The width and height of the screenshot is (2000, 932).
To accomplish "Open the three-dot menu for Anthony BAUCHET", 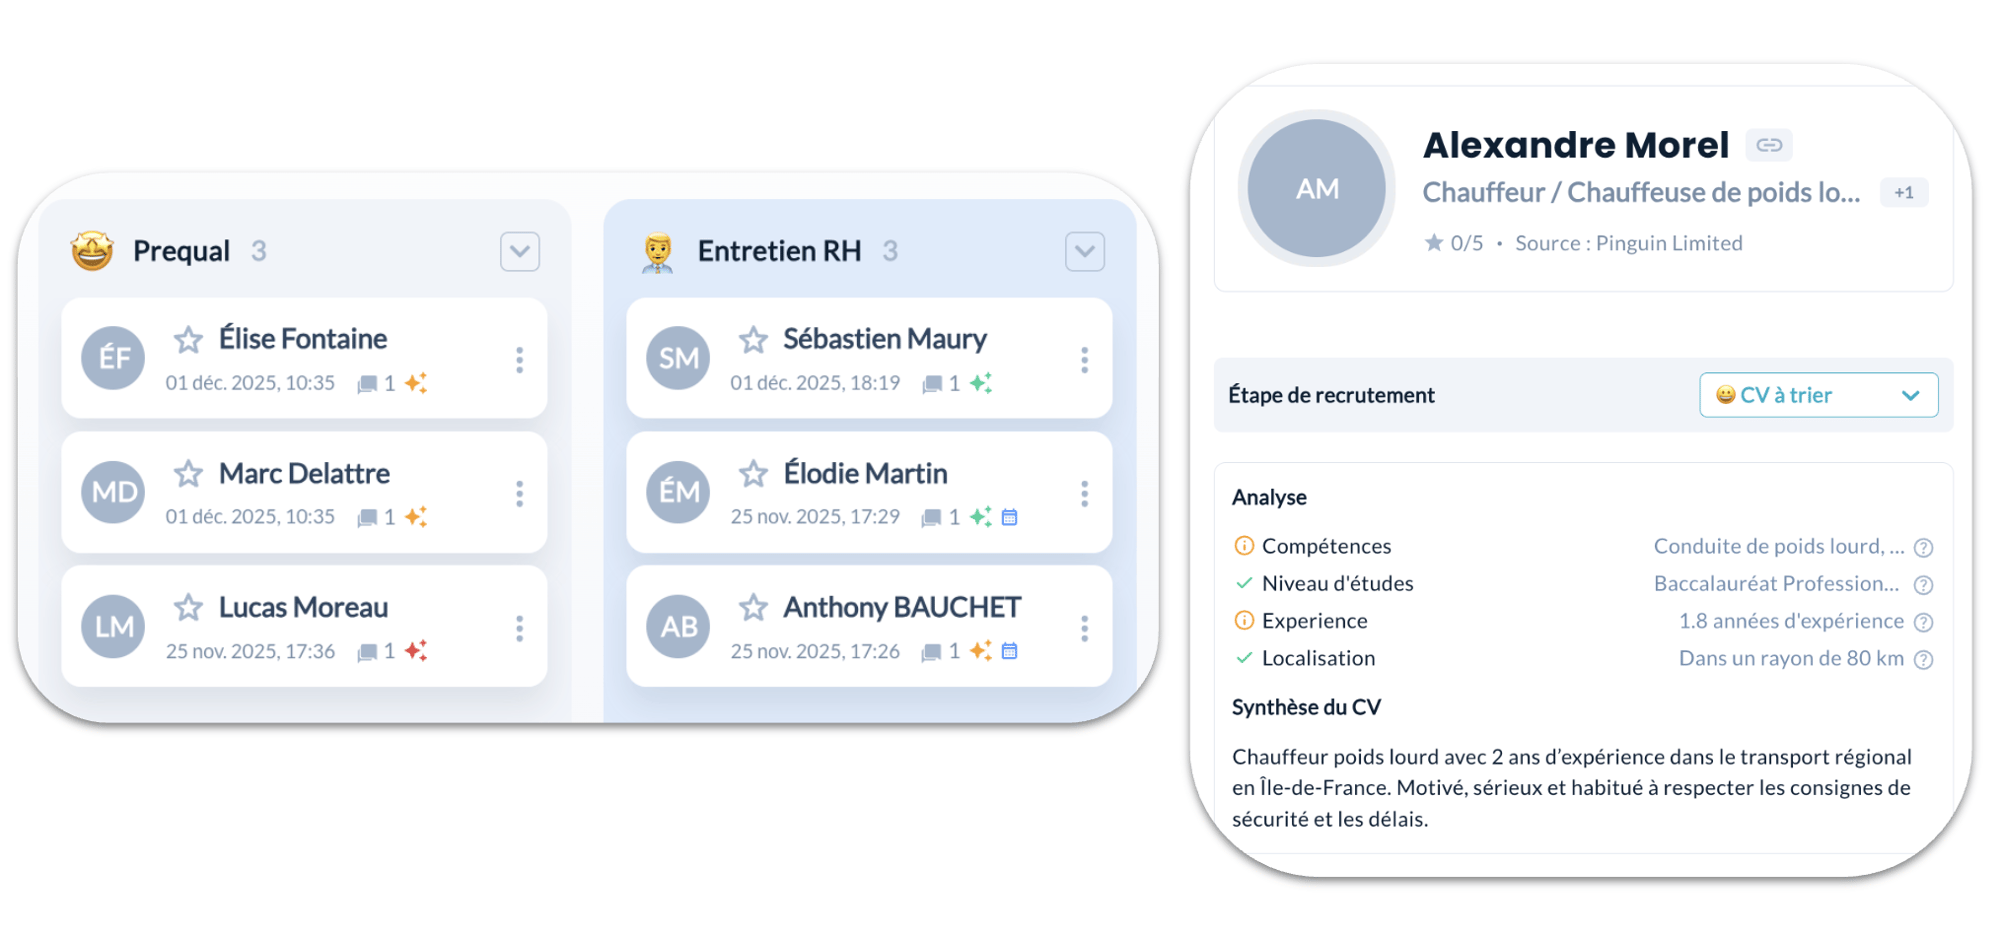I will coord(1084,628).
